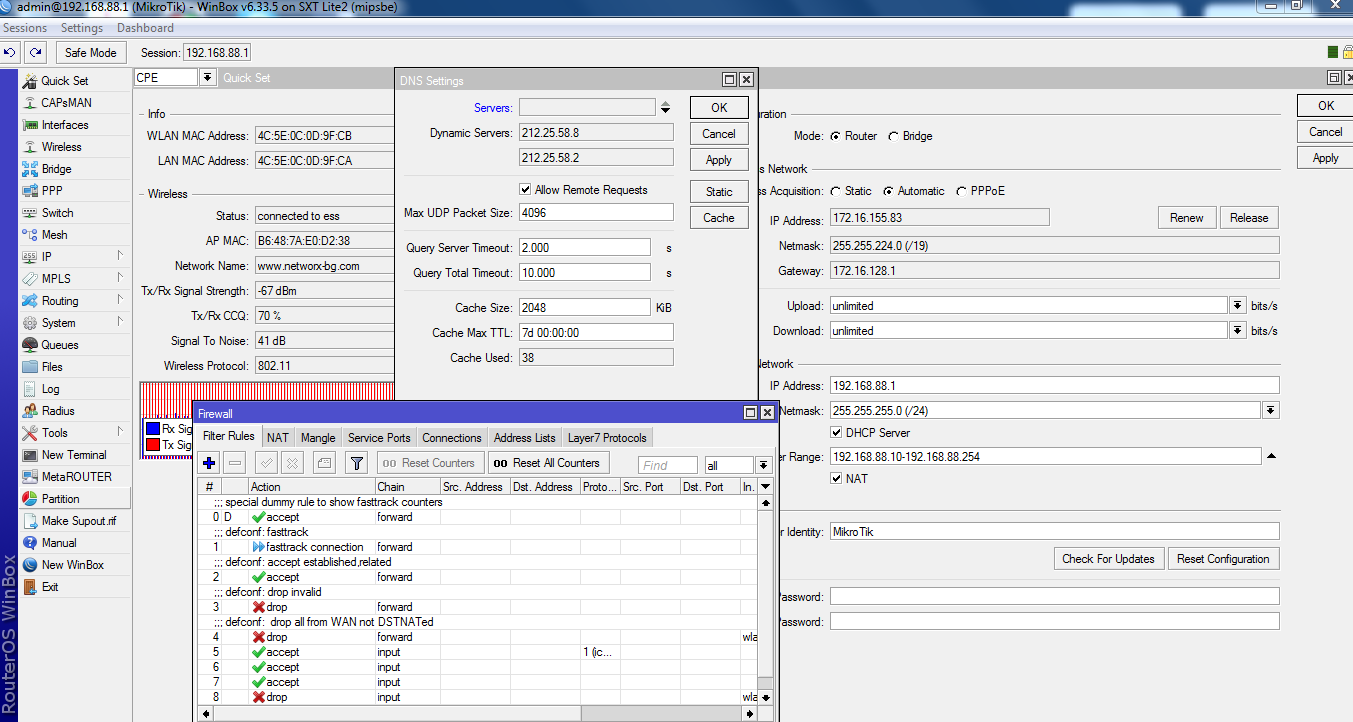Click the comment icon in Firewall toolbar
The width and height of the screenshot is (1353, 722).
pyautogui.click(x=323, y=463)
